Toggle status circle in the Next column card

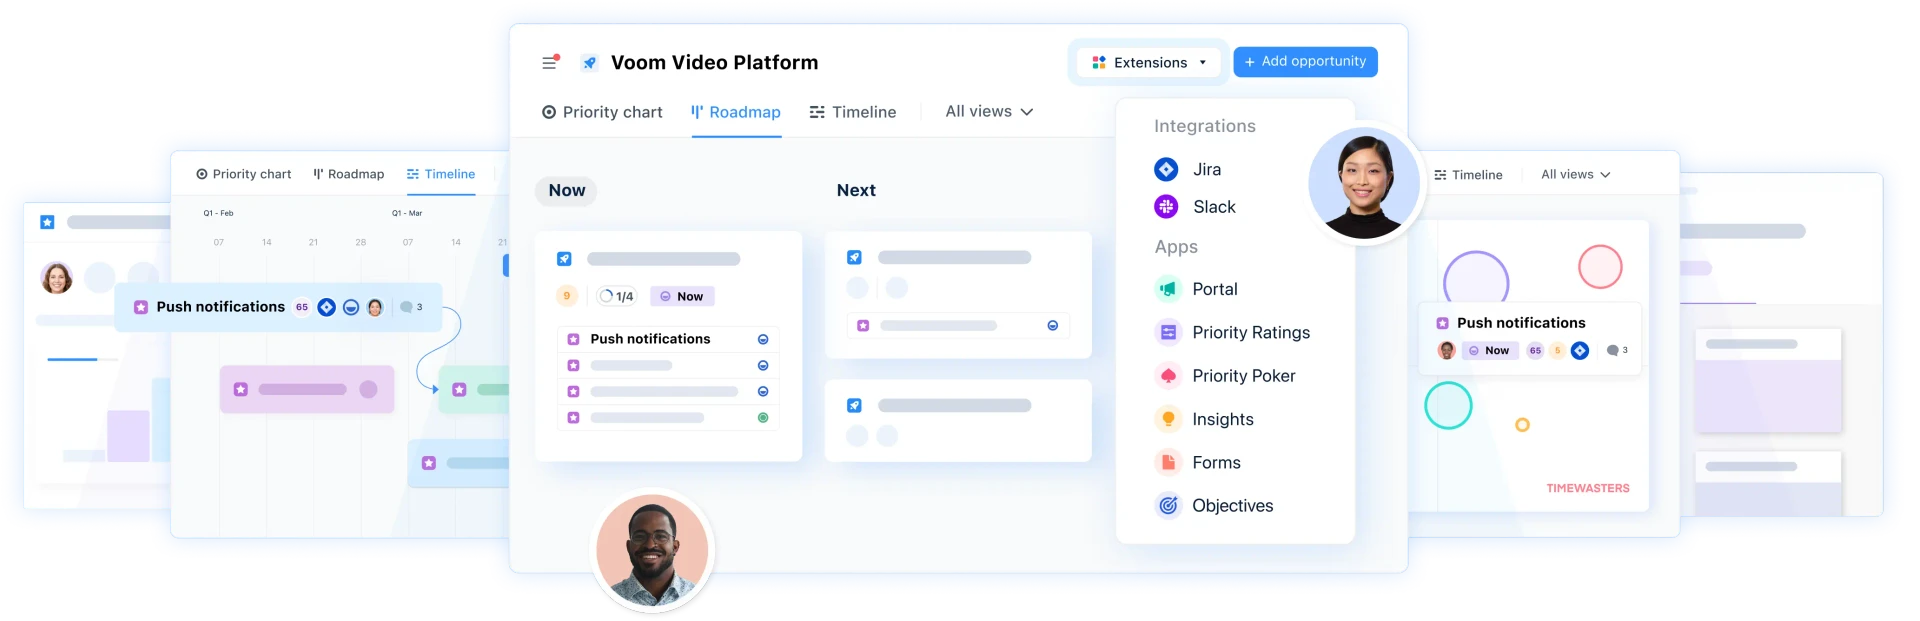(x=1052, y=326)
